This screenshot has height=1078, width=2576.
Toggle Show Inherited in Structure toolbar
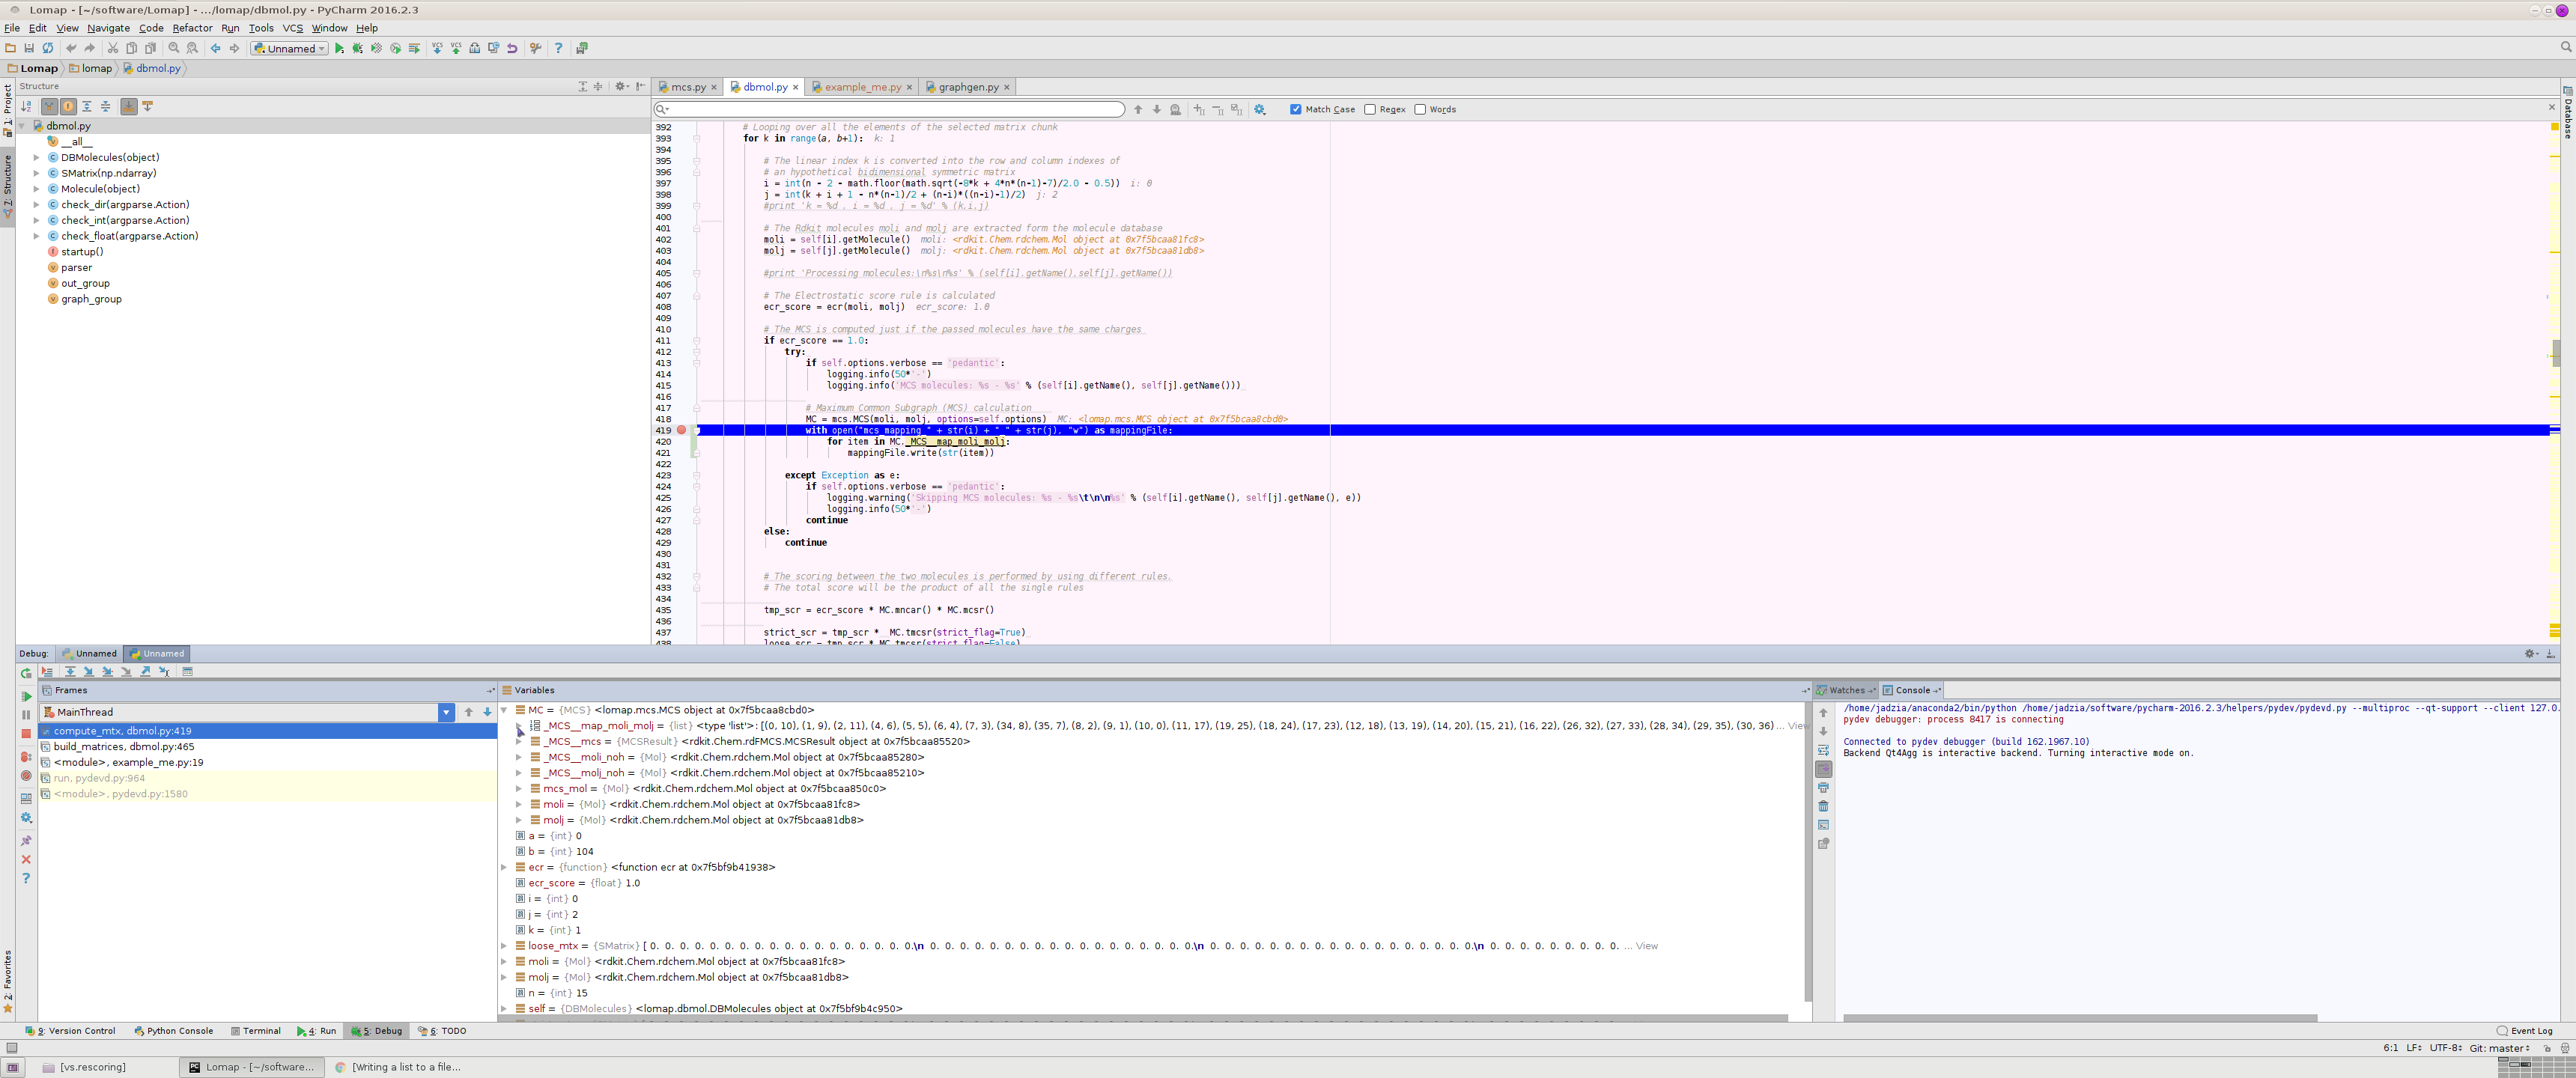pos(49,106)
